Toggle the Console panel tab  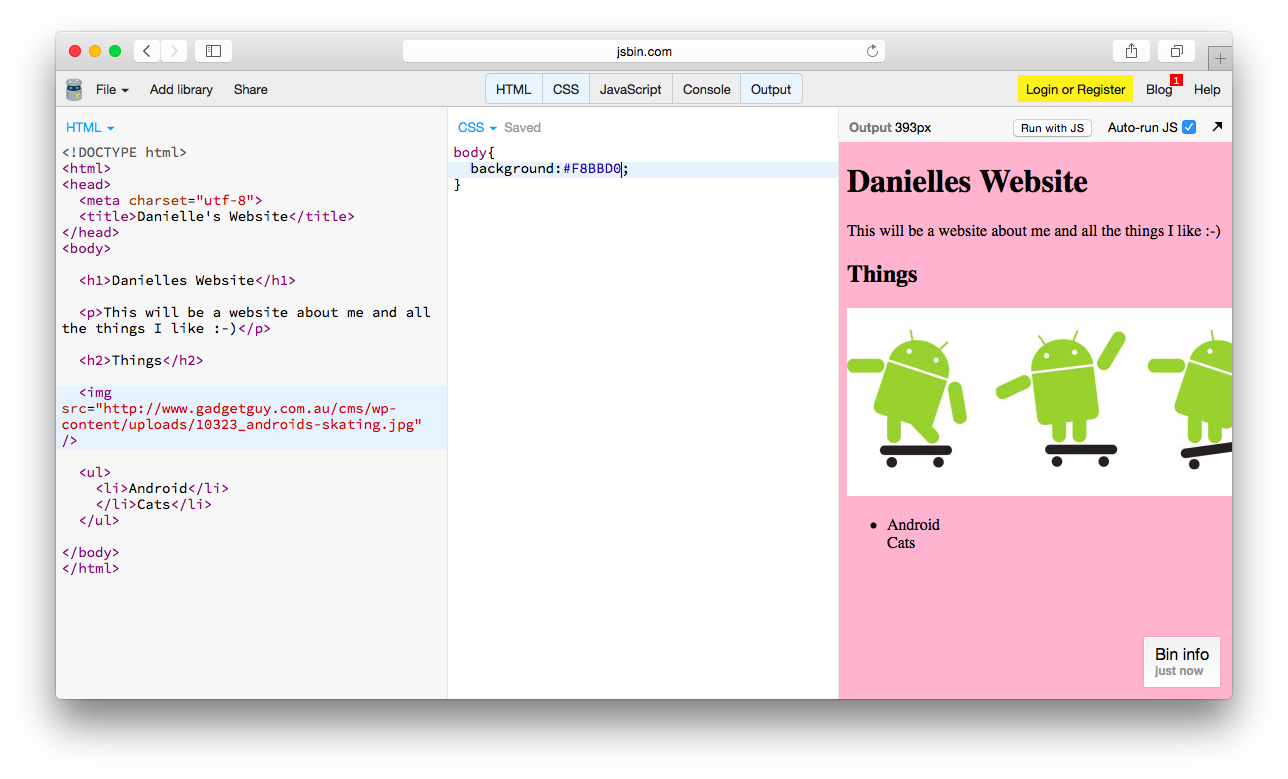click(x=707, y=89)
